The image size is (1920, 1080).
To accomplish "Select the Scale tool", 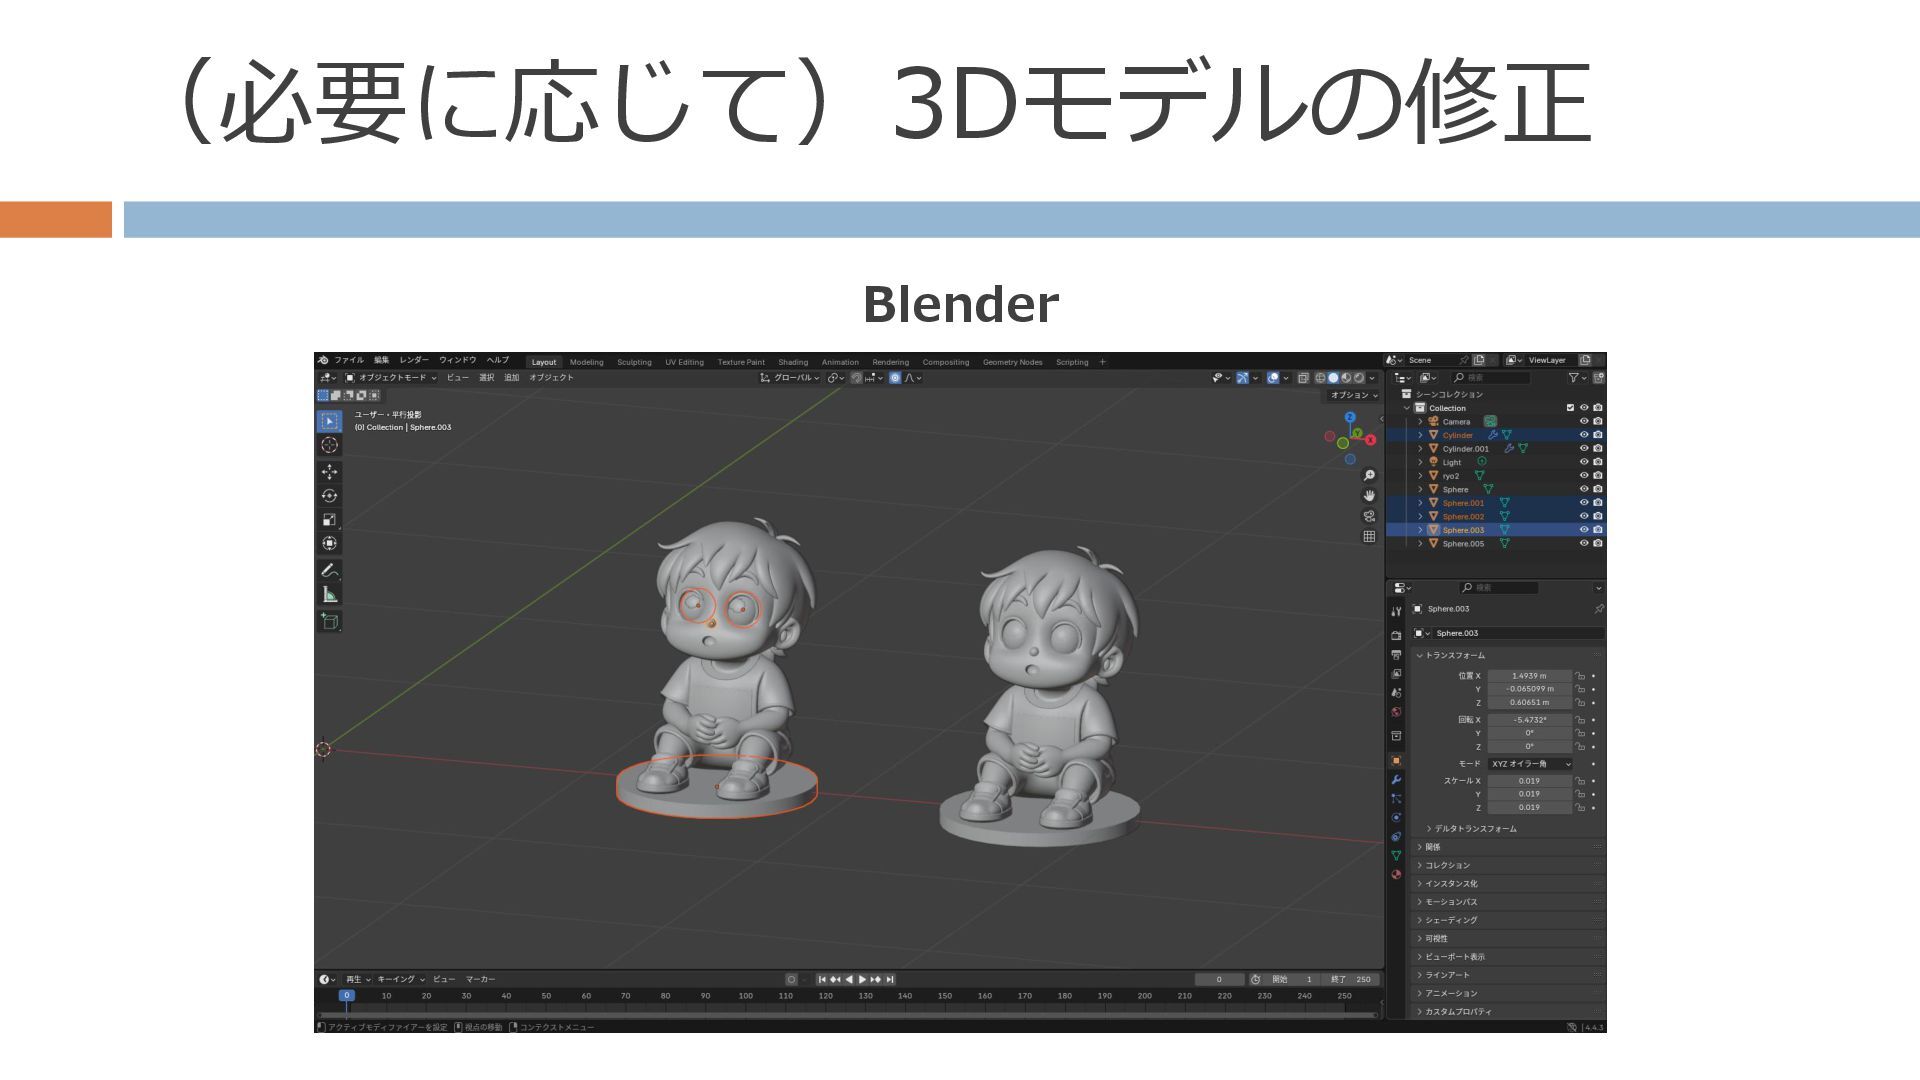I will 329,520.
